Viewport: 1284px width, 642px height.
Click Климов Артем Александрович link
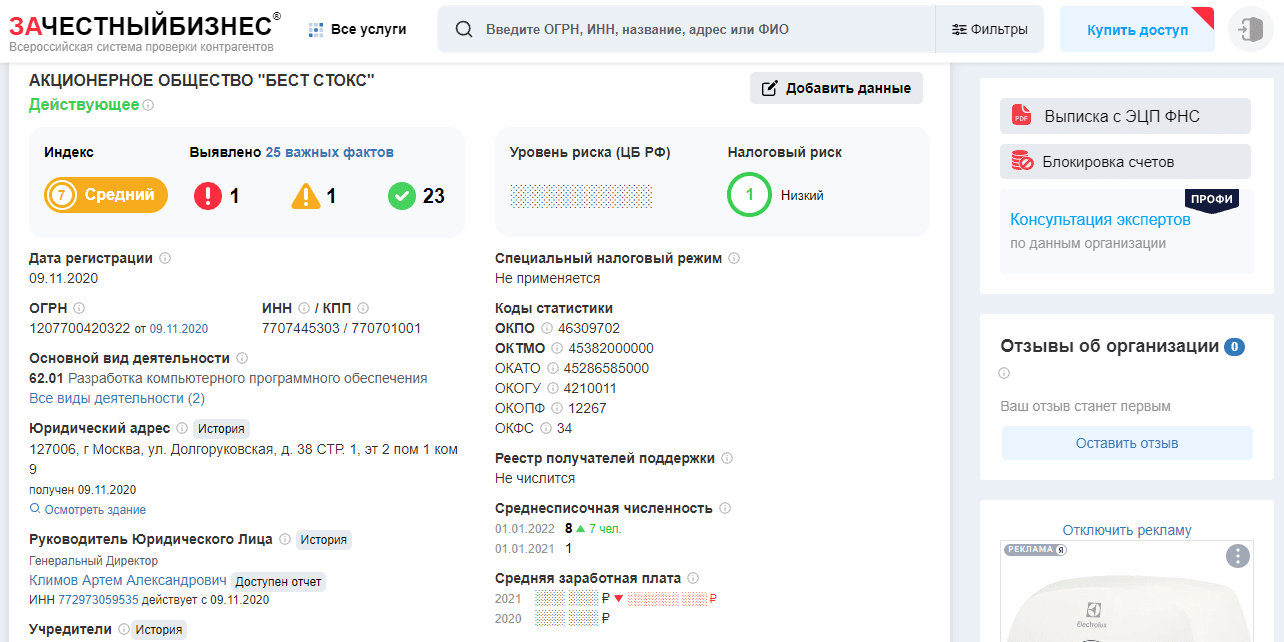point(128,580)
